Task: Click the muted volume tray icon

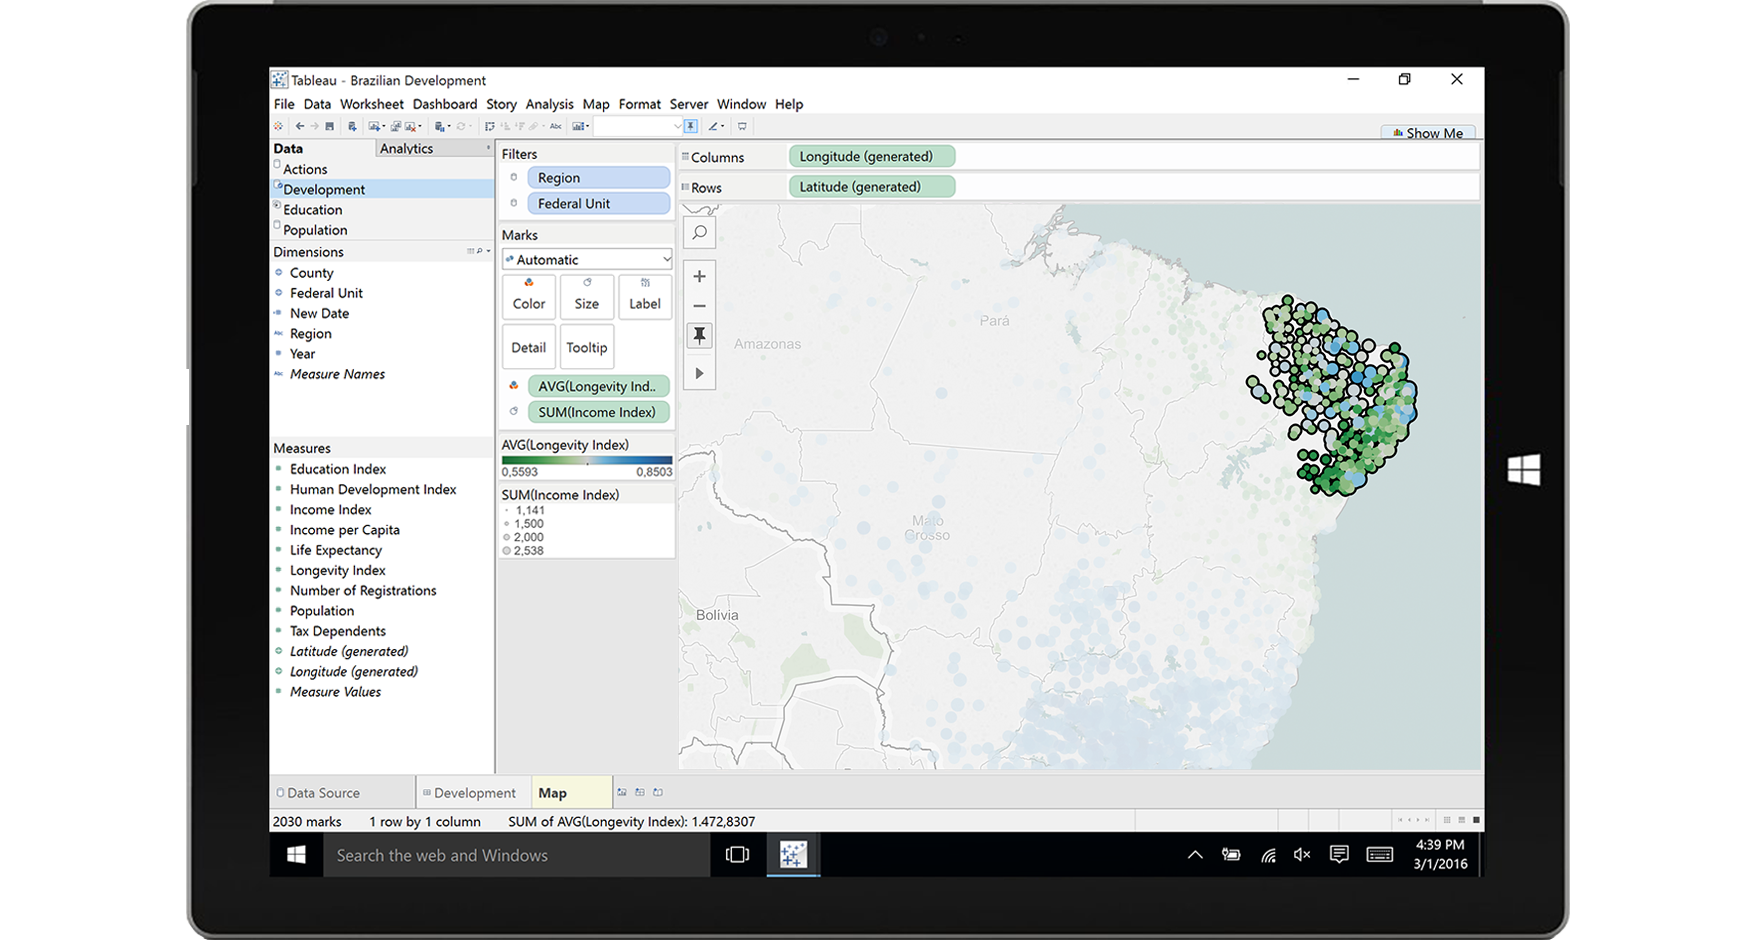Action: pyautogui.click(x=1302, y=854)
